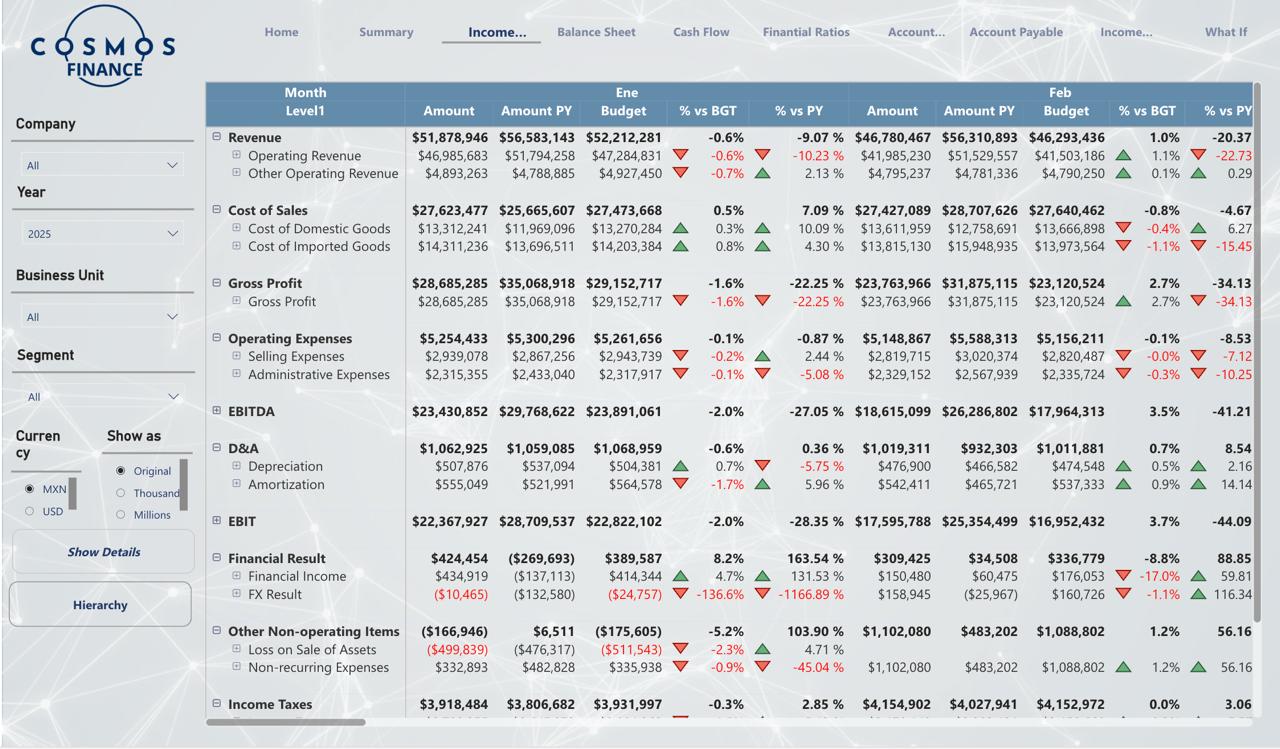Open the Finantial Ratios tab
This screenshot has width=1280, height=749.
click(x=806, y=32)
